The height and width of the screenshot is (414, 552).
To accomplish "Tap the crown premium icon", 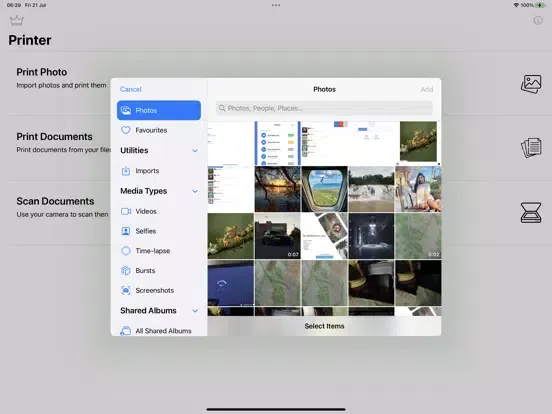I will click(17, 21).
